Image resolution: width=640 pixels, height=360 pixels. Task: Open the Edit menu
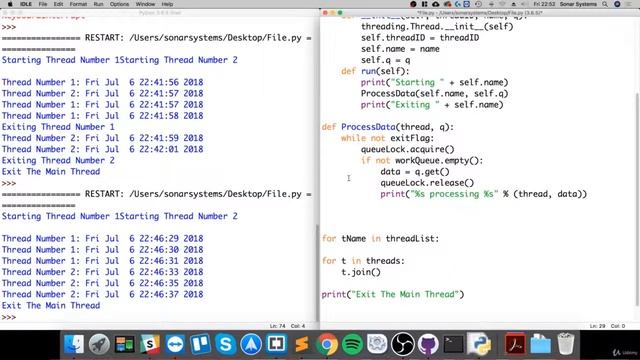[58, 4]
